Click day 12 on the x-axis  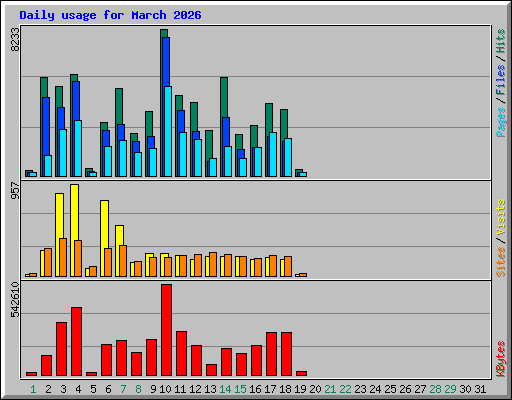(195, 389)
